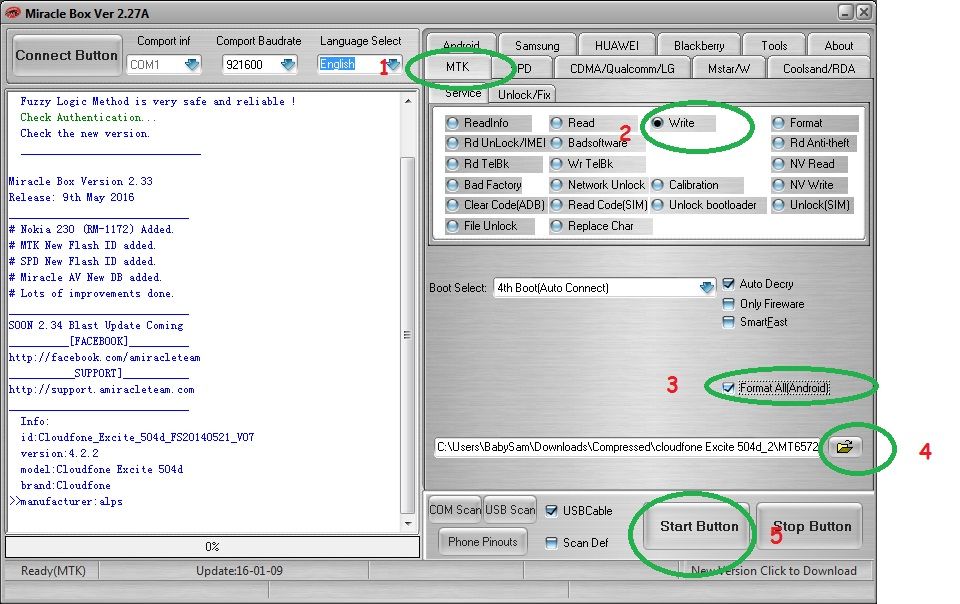Image resolution: width=960 pixels, height=604 pixels.
Task: Open the Samsung tab
Action: 537,46
